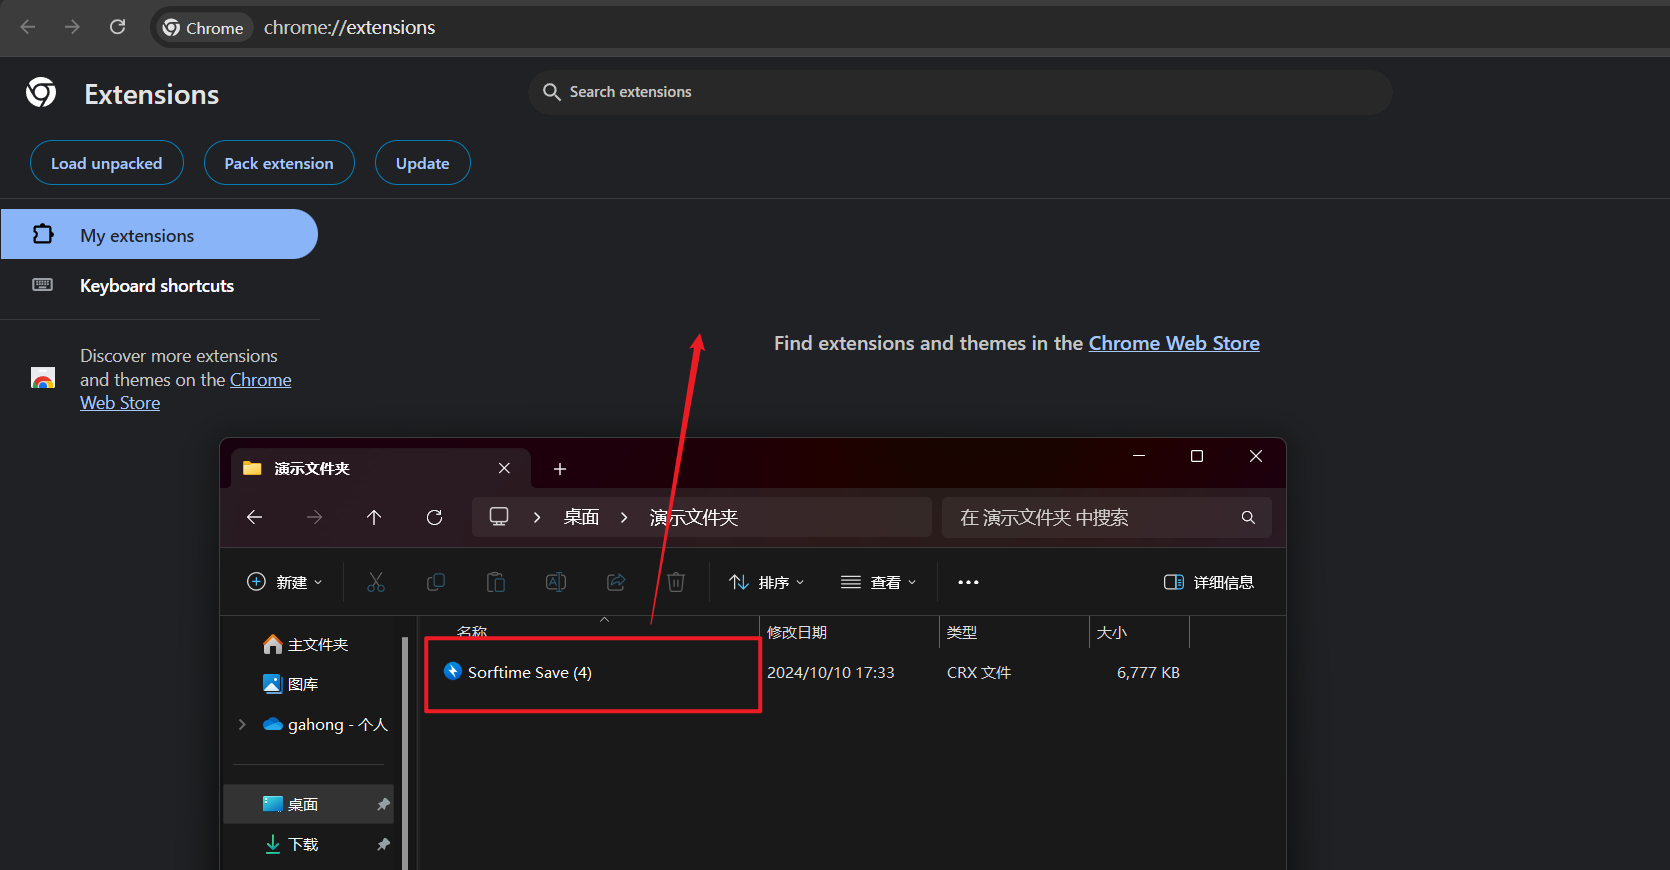Go back in File Explorer

pyautogui.click(x=254, y=517)
